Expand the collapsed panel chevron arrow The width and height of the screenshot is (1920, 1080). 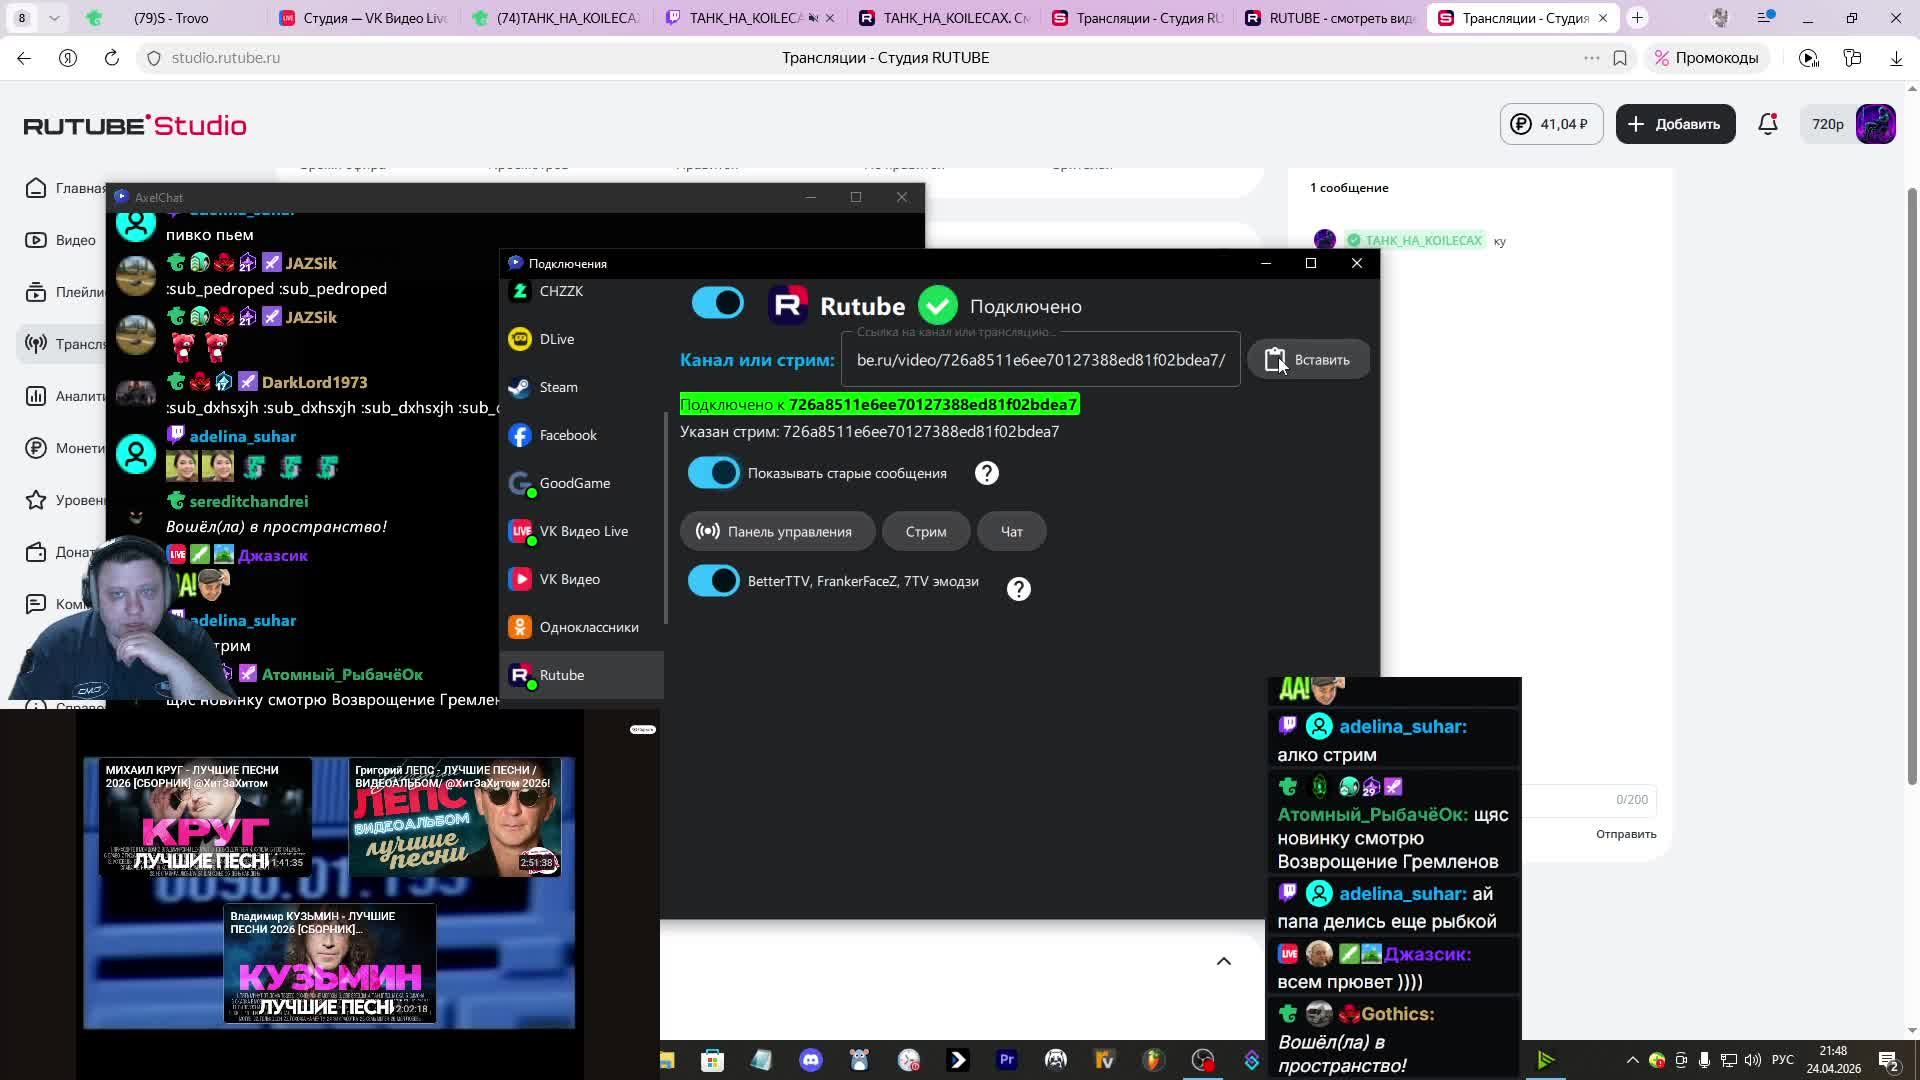1223,961
